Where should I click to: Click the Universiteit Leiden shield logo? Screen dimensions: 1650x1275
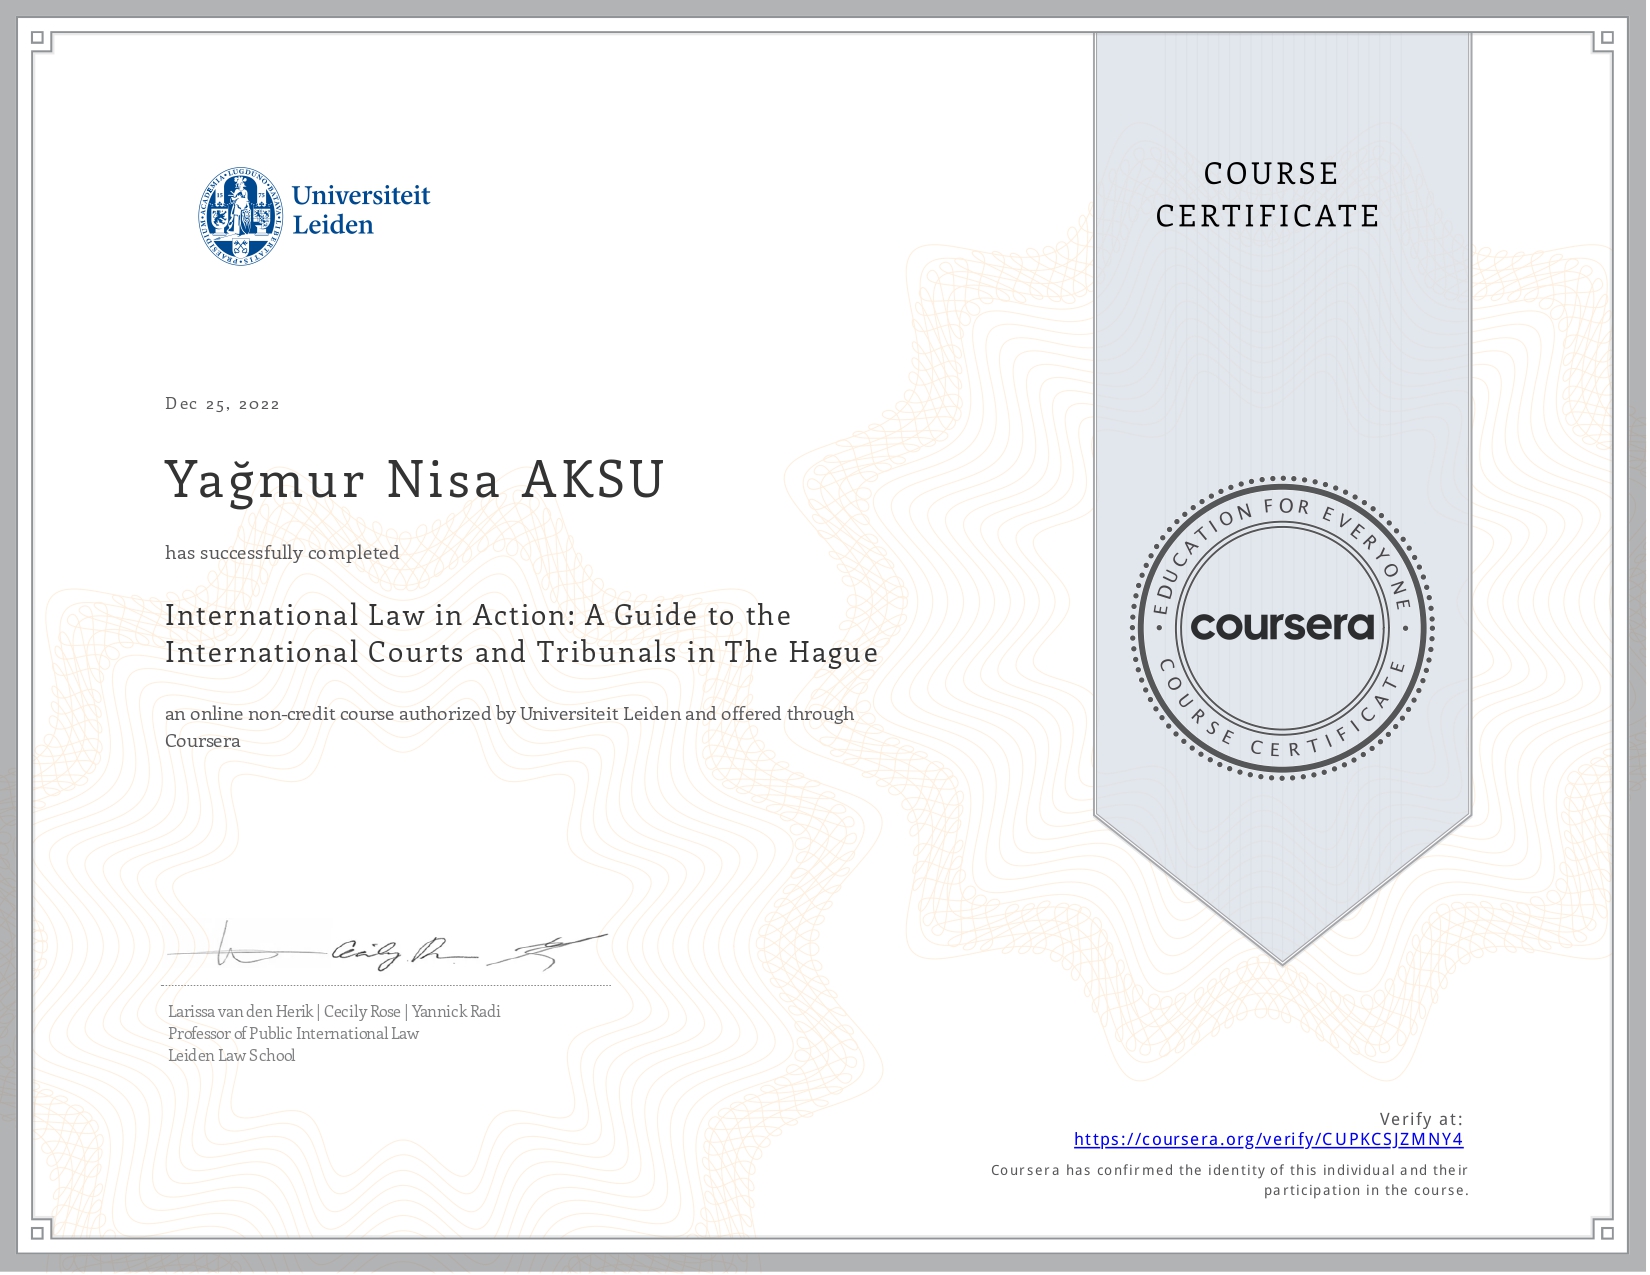tap(240, 212)
